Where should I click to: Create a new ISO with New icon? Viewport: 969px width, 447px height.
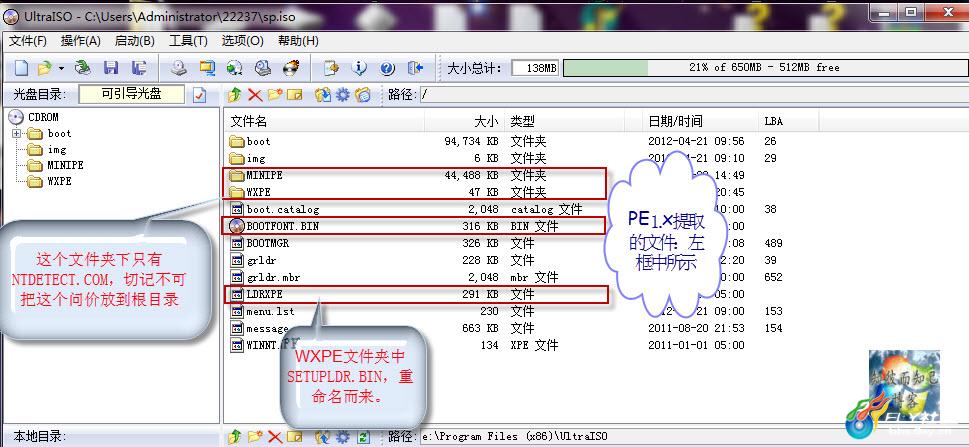[x=22, y=67]
